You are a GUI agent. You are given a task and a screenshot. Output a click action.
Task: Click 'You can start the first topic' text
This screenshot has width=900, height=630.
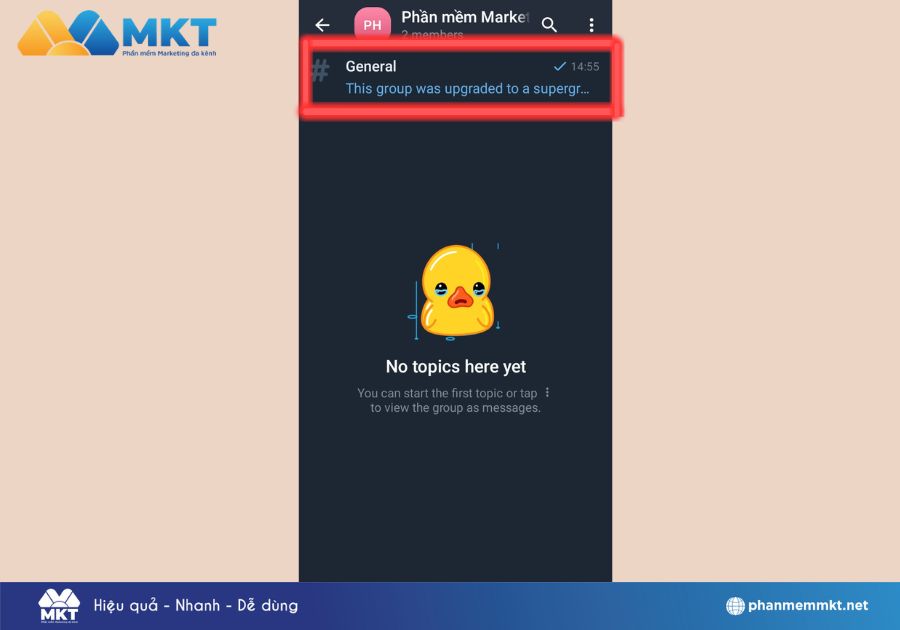[x=447, y=394]
